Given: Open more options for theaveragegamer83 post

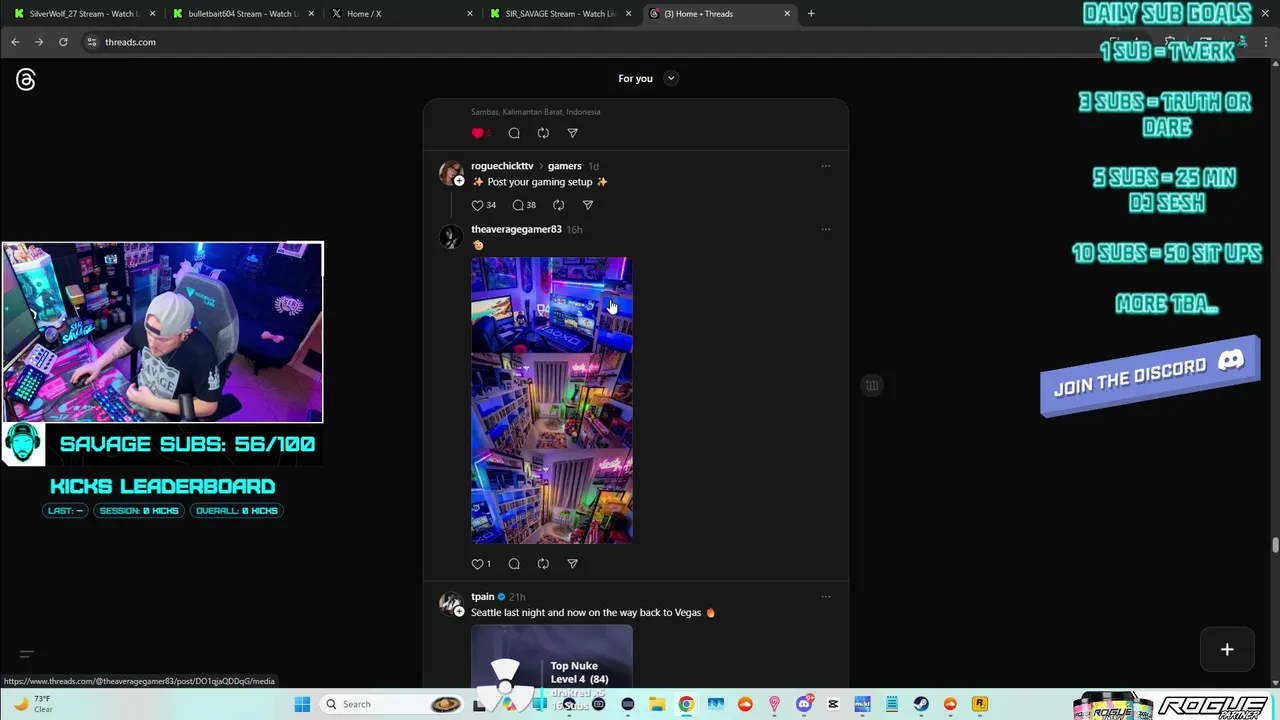Looking at the screenshot, I should 825,229.
